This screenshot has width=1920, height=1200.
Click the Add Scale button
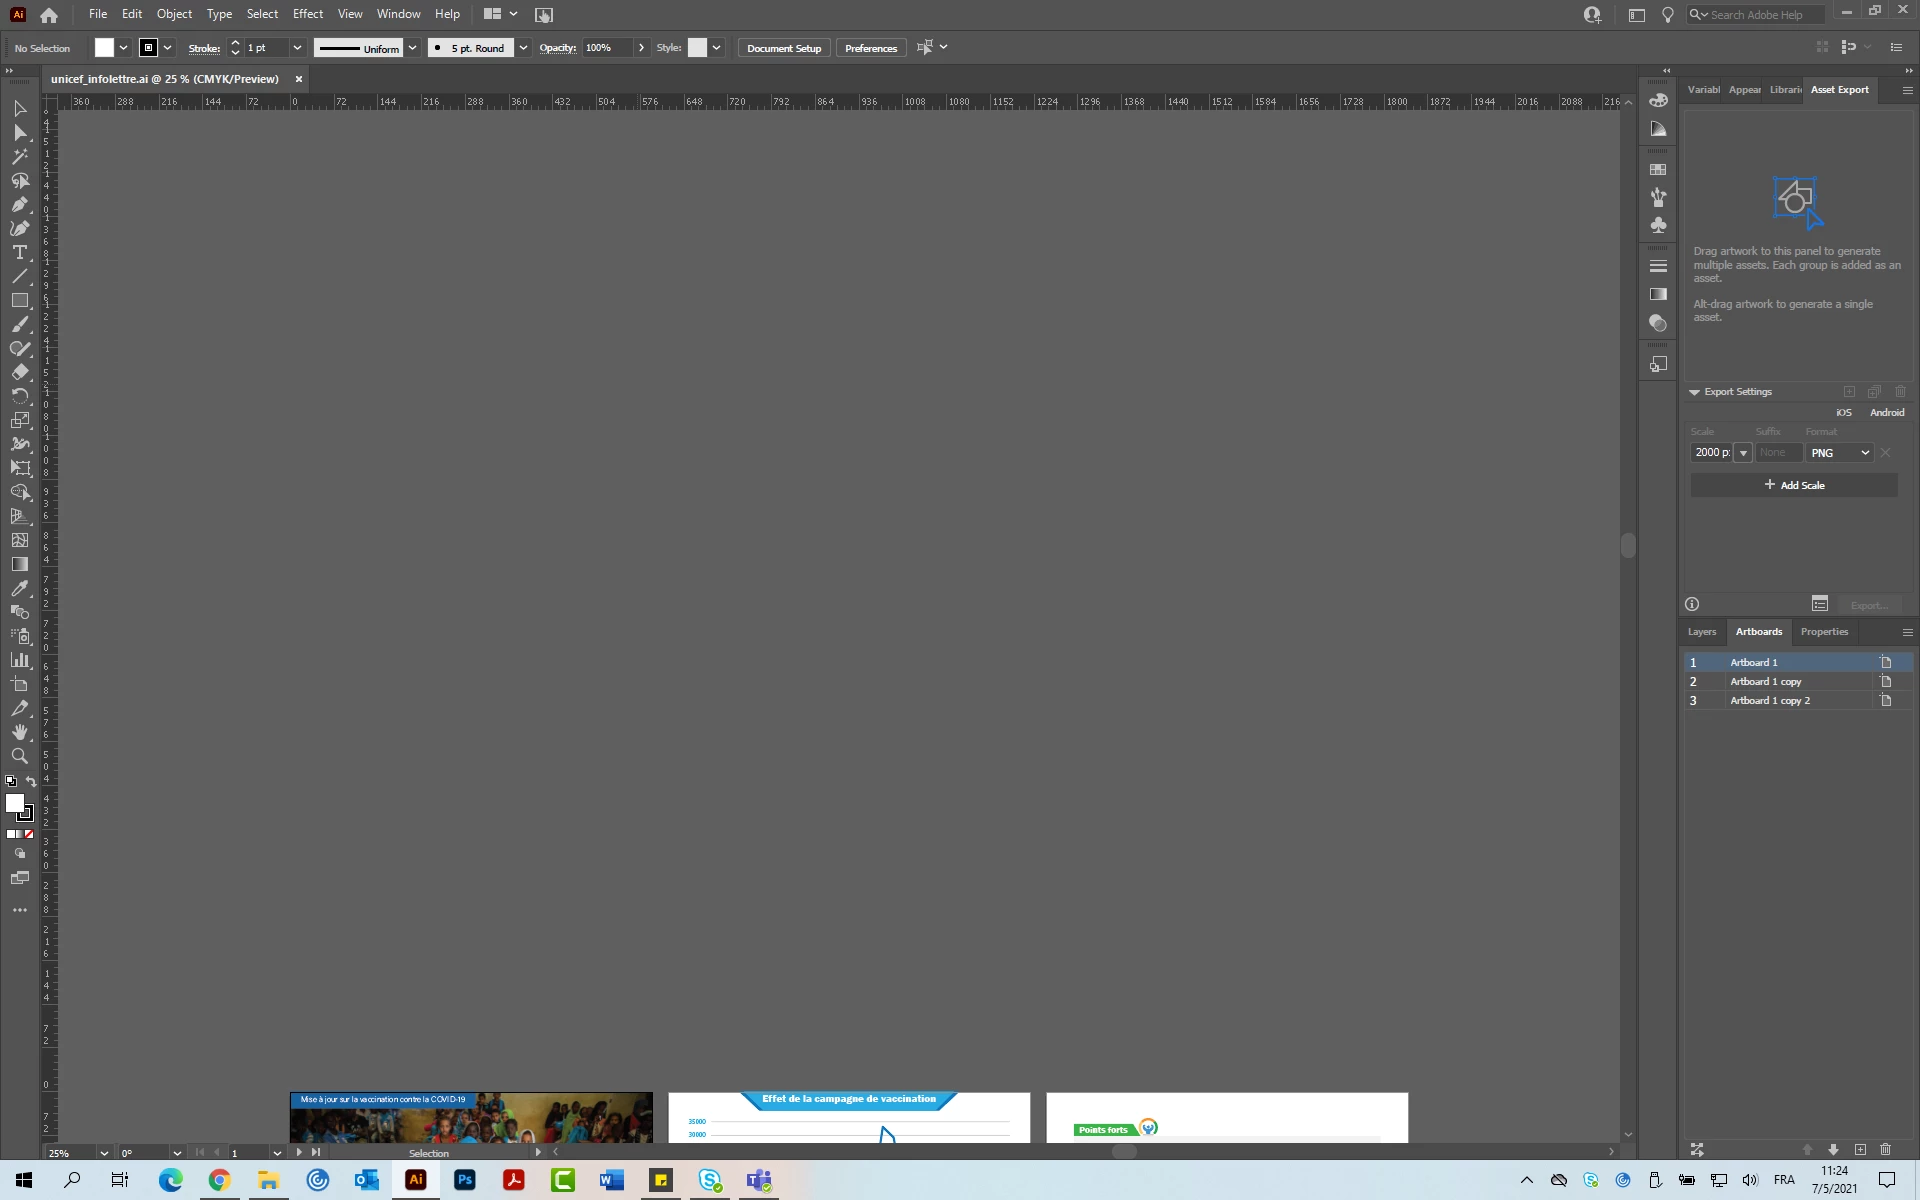coord(1793,485)
